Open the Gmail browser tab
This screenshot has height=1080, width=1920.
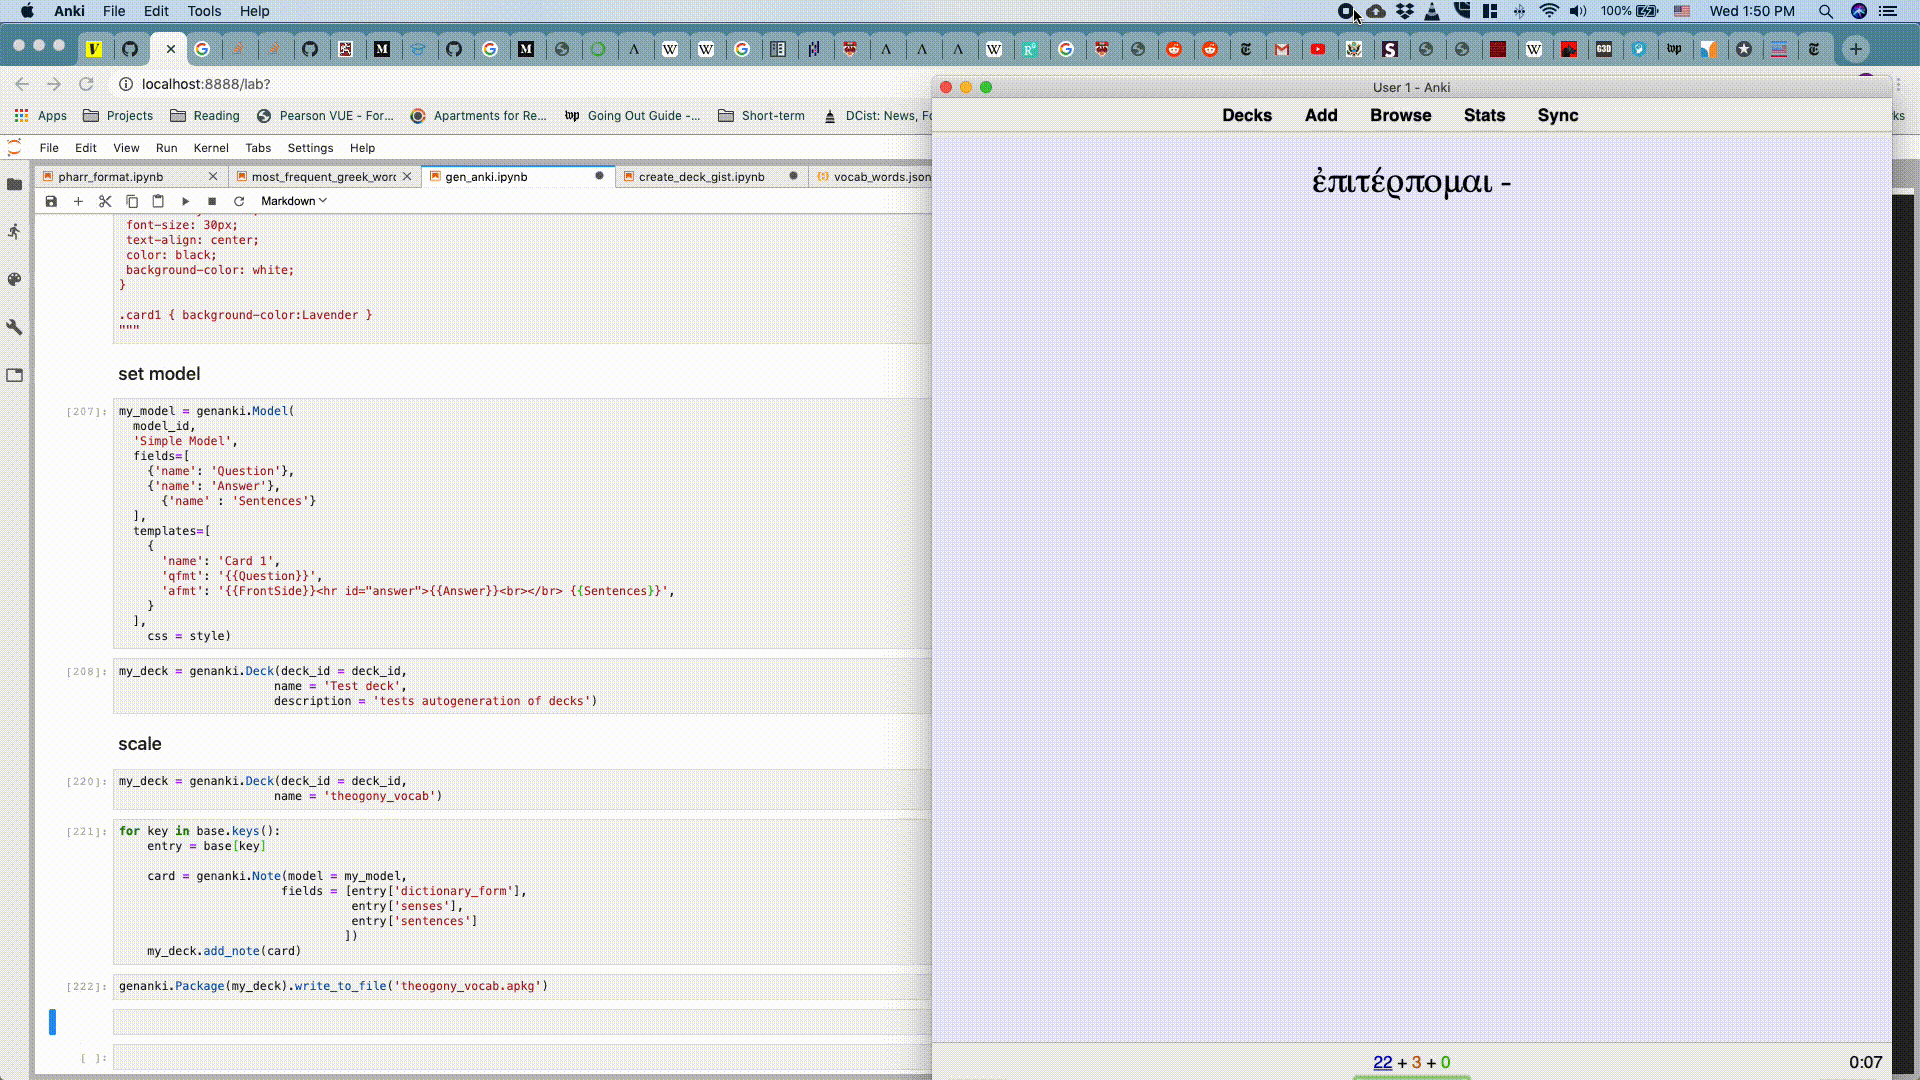click(1282, 49)
